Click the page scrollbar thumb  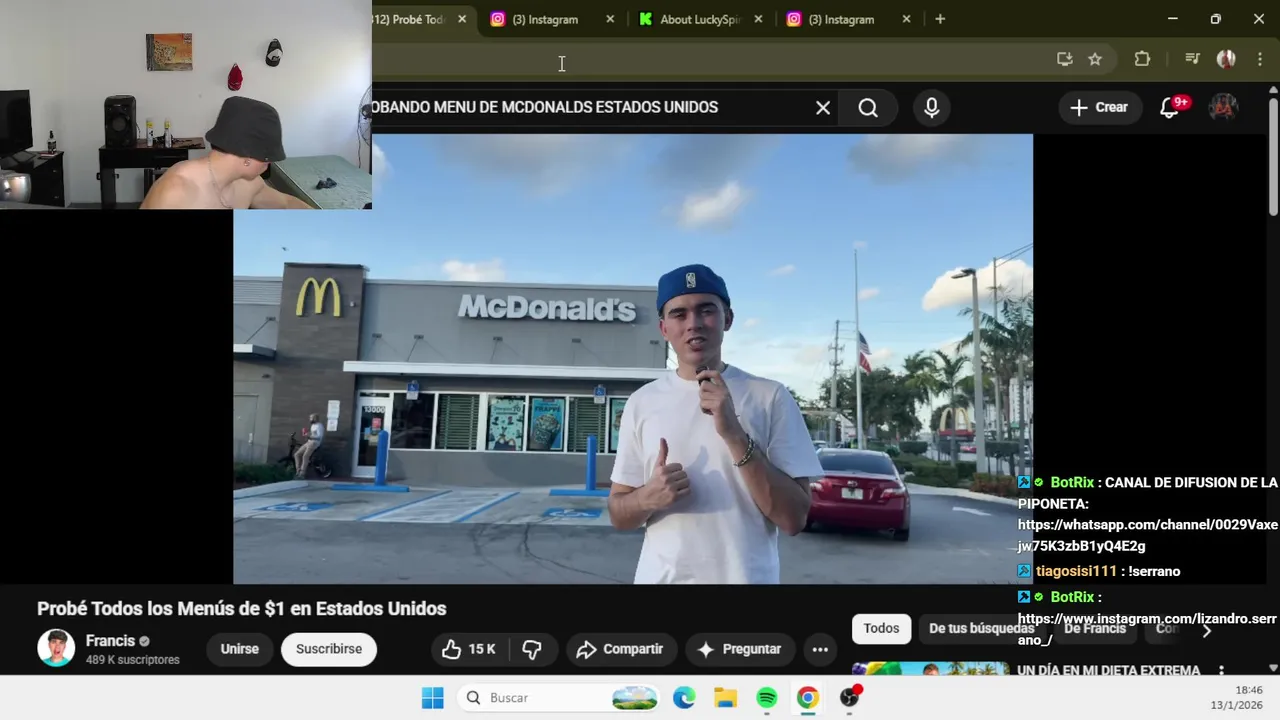[x=1273, y=155]
